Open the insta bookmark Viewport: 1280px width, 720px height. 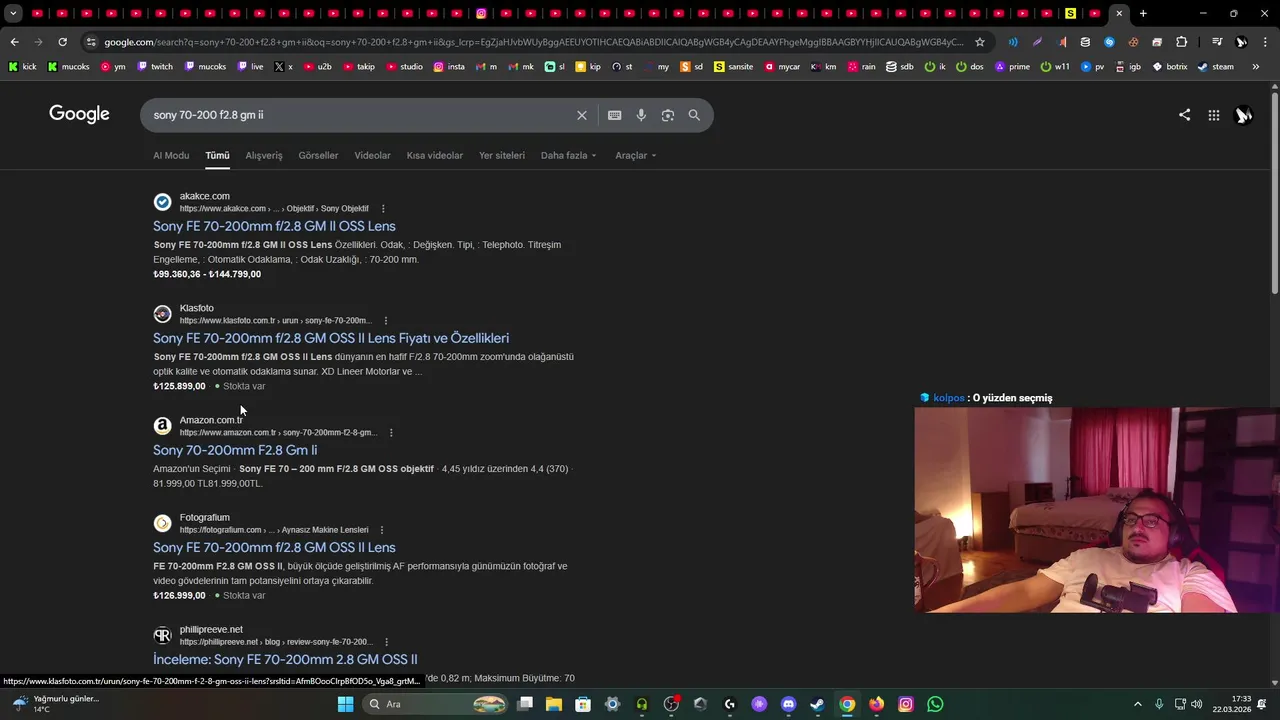click(x=449, y=67)
